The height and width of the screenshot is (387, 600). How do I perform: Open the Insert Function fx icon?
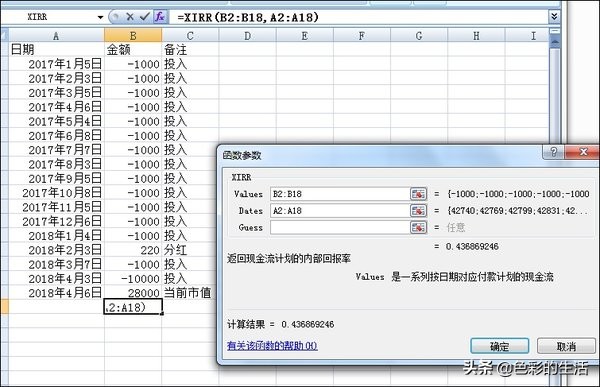[x=160, y=17]
